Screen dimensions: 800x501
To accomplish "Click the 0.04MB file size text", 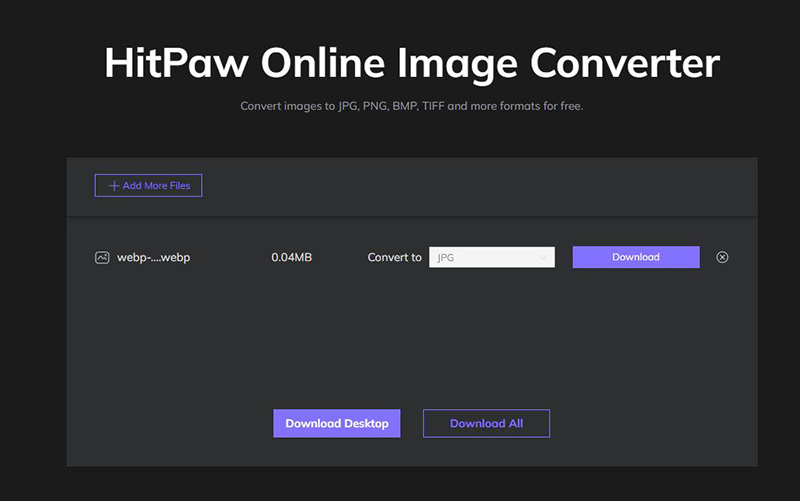I will 291,257.
